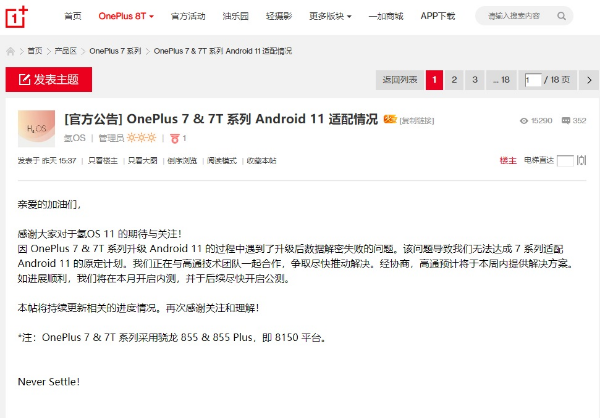Click the orange digest badge beside title

click(x=390, y=119)
